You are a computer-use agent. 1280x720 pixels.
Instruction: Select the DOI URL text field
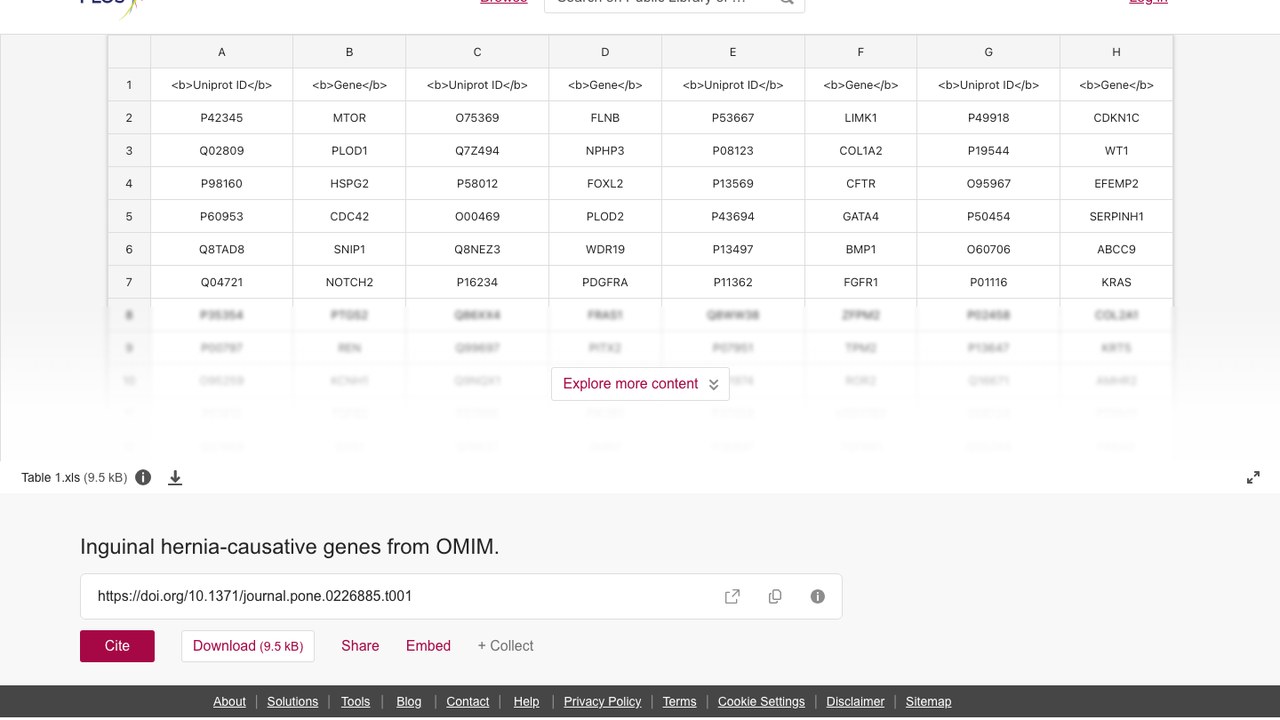461,596
